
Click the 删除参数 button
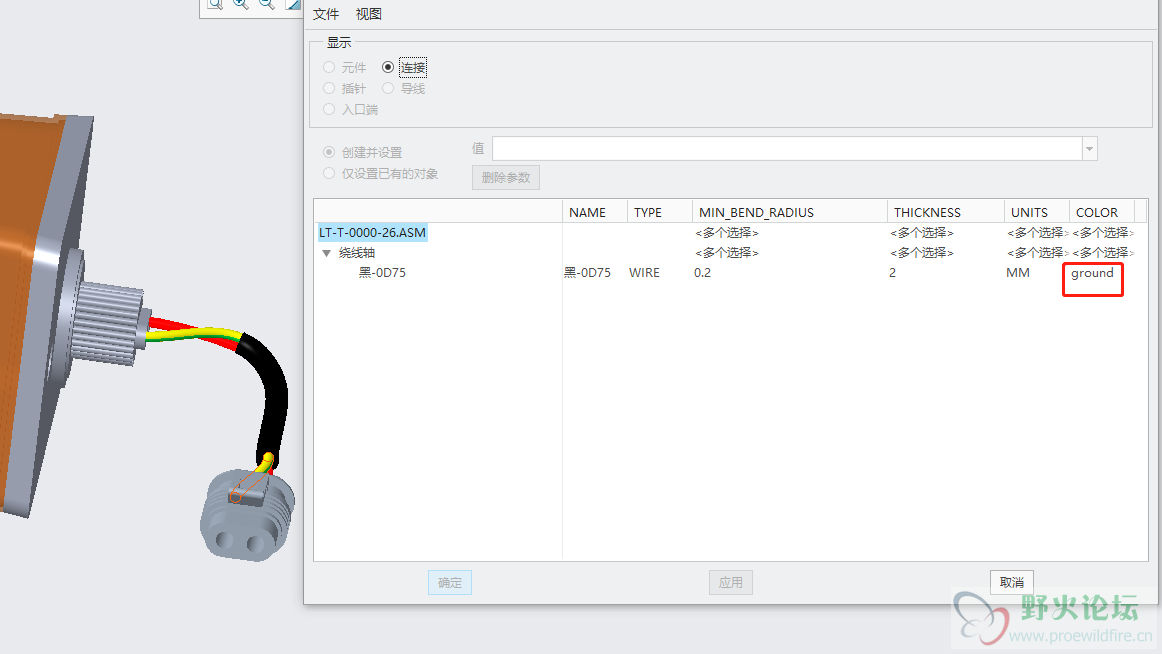click(x=505, y=178)
